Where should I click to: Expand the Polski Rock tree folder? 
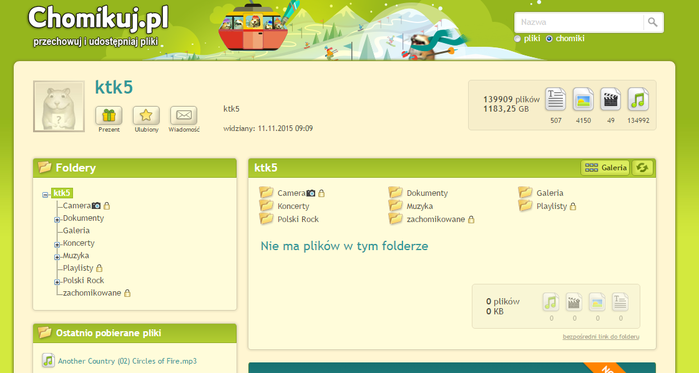pyautogui.click(x=57, y=282)
